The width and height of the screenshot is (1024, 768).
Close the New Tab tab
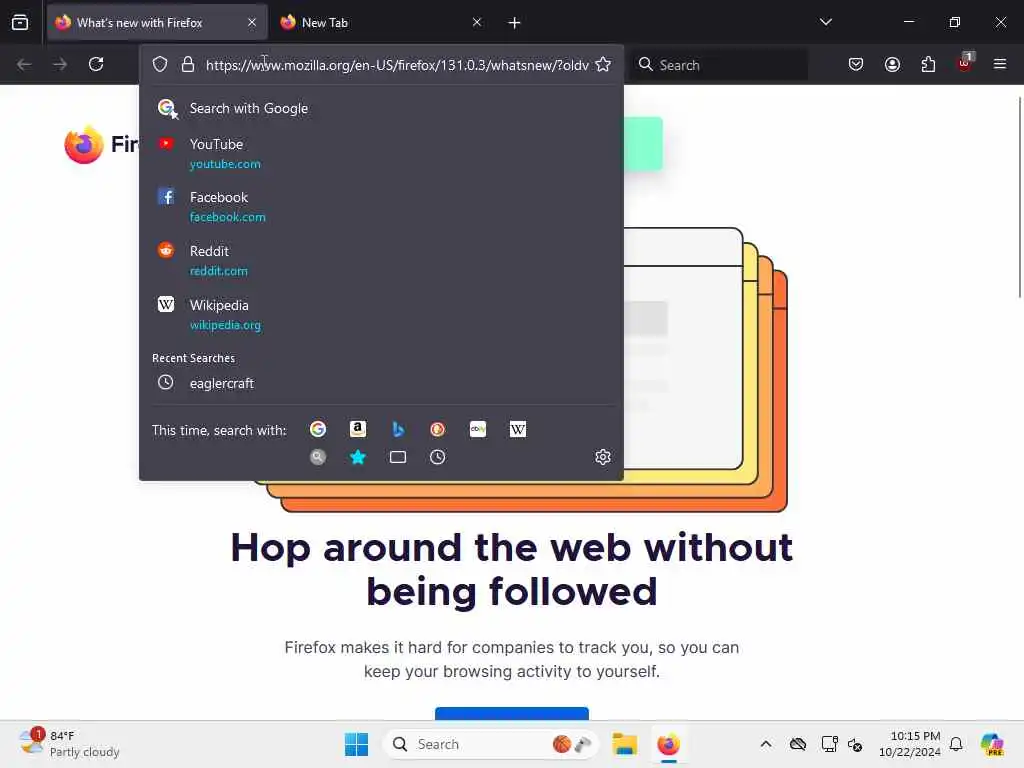tap(477, 23)
